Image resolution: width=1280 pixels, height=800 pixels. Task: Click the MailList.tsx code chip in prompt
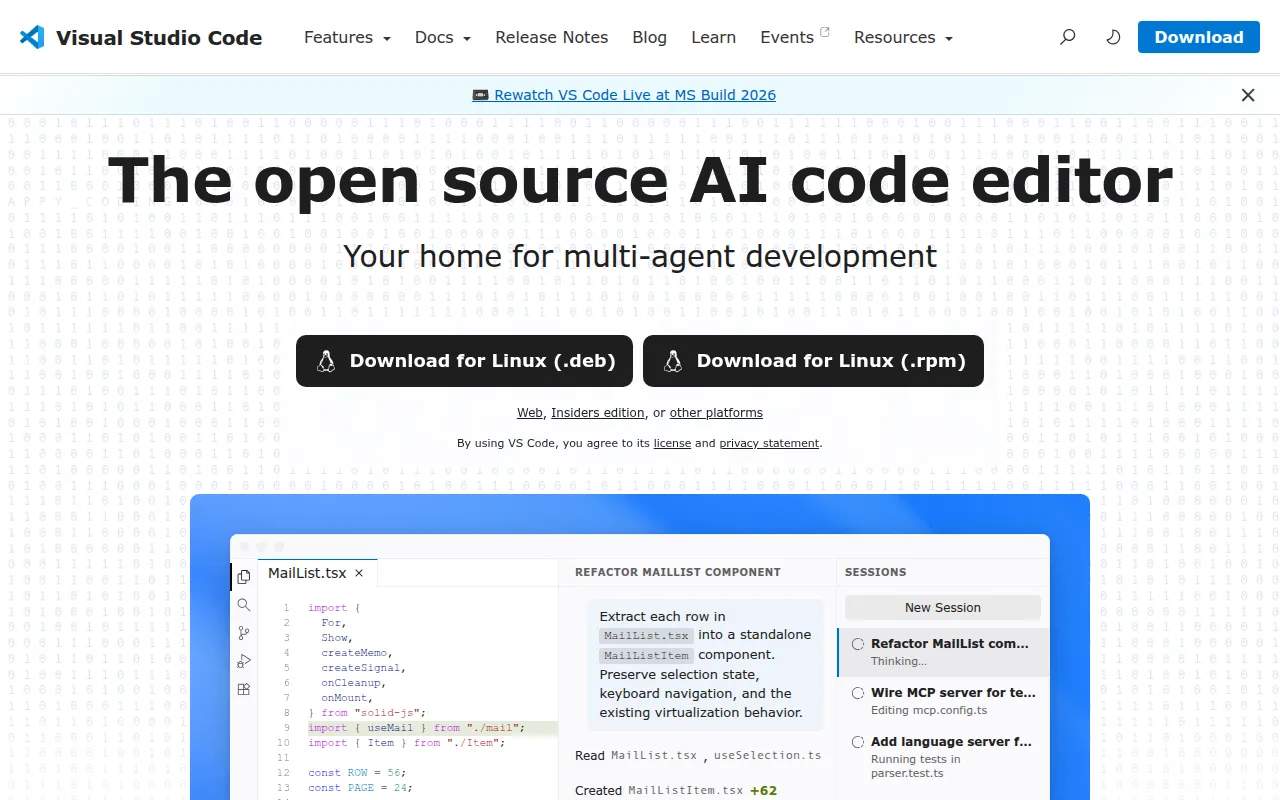[x=647, y=636]
